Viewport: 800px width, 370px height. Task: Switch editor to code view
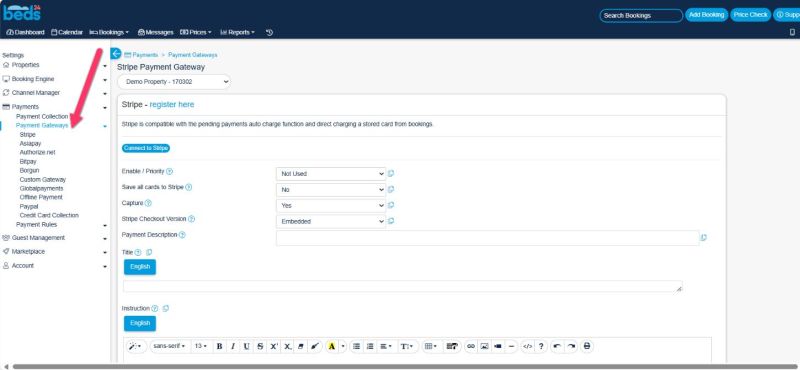click(x=528, y=346)
